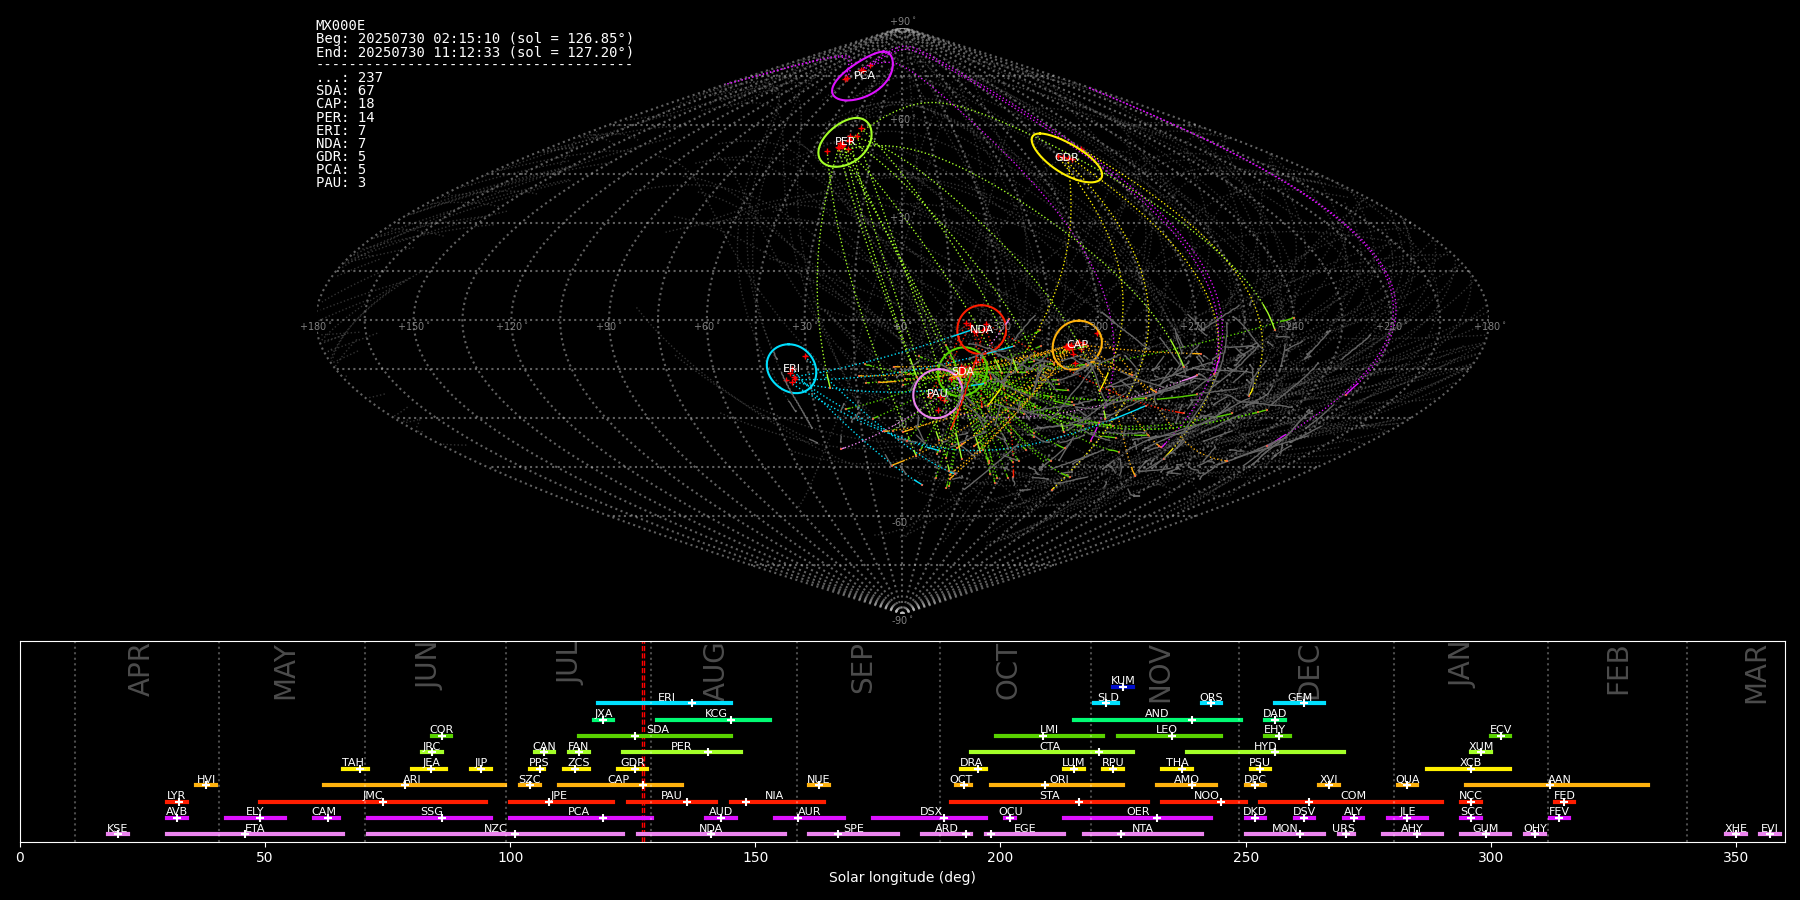Click the SSG shower bar in timeline

pyautogui.click(x=429, y=818)
